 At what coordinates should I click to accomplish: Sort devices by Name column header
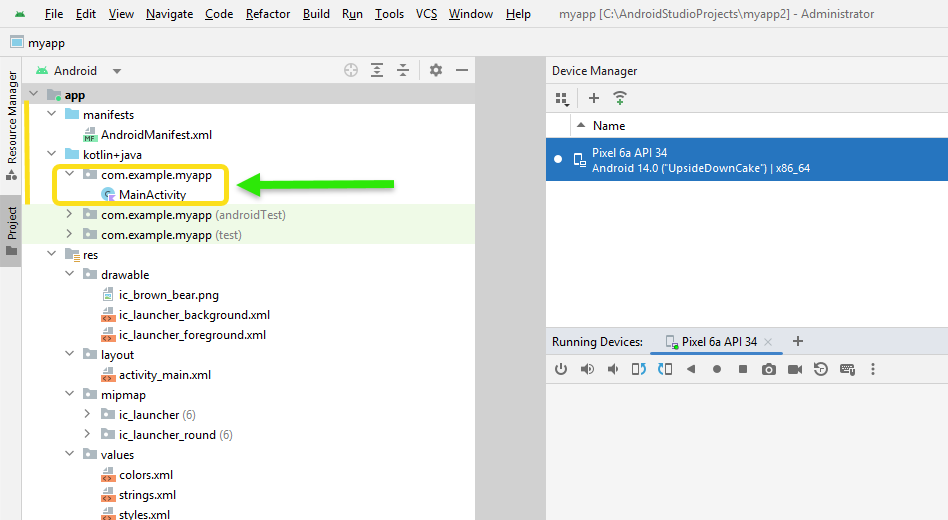point(609,126)
